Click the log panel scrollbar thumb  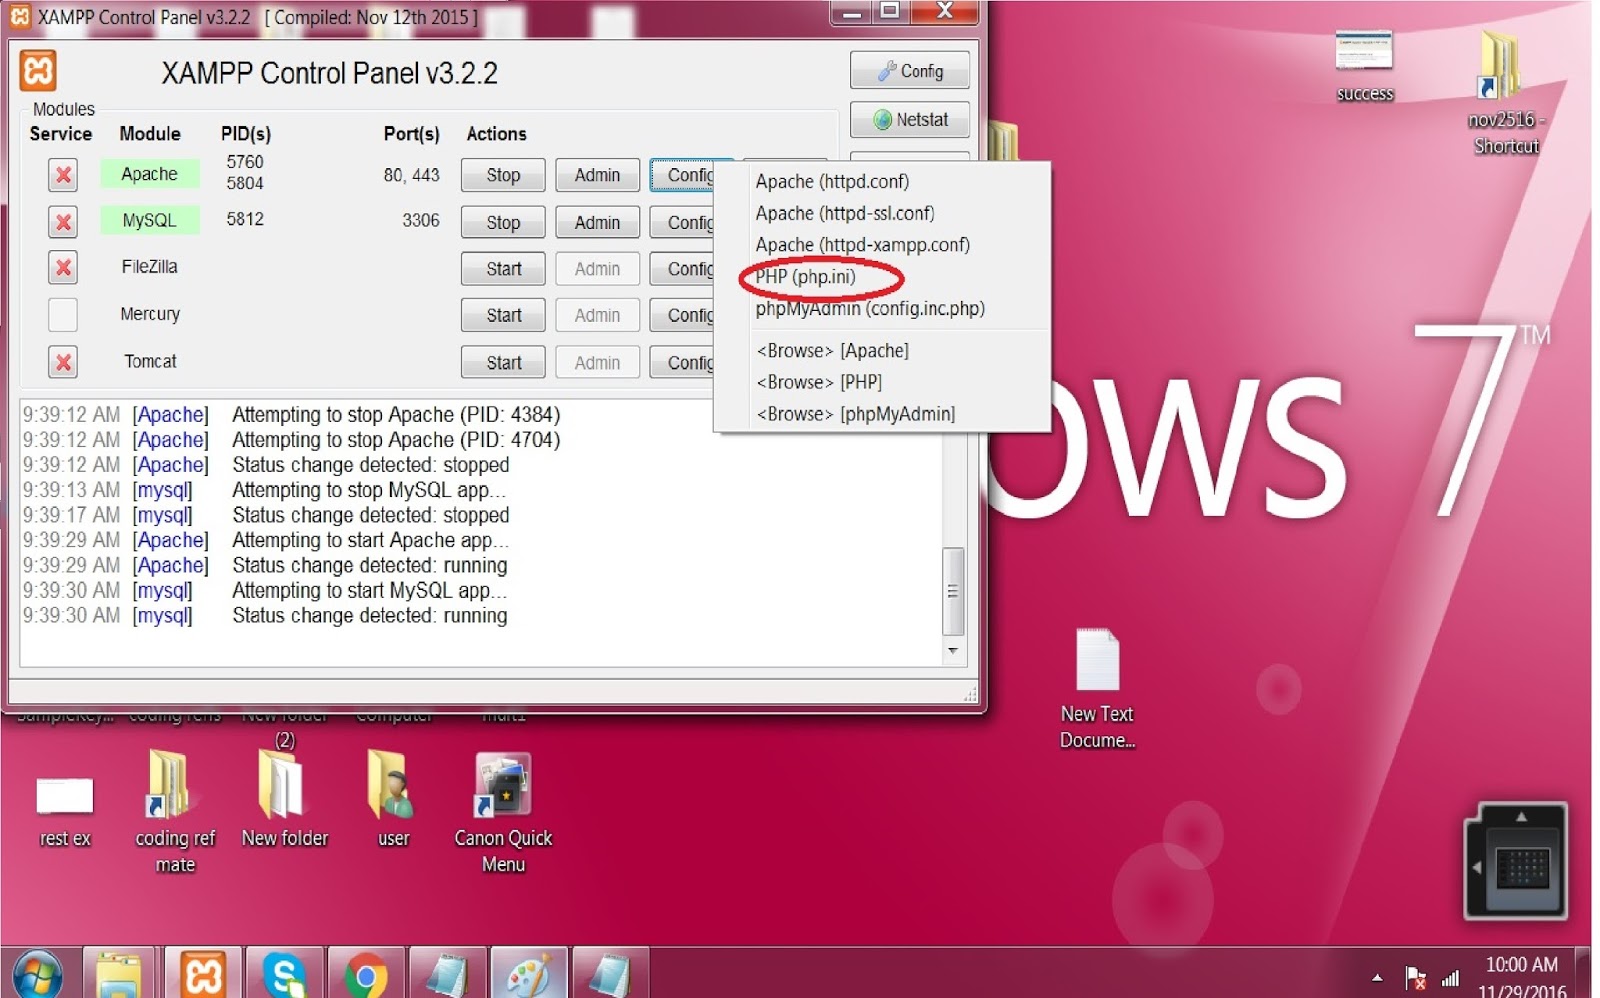coord(953,591)
